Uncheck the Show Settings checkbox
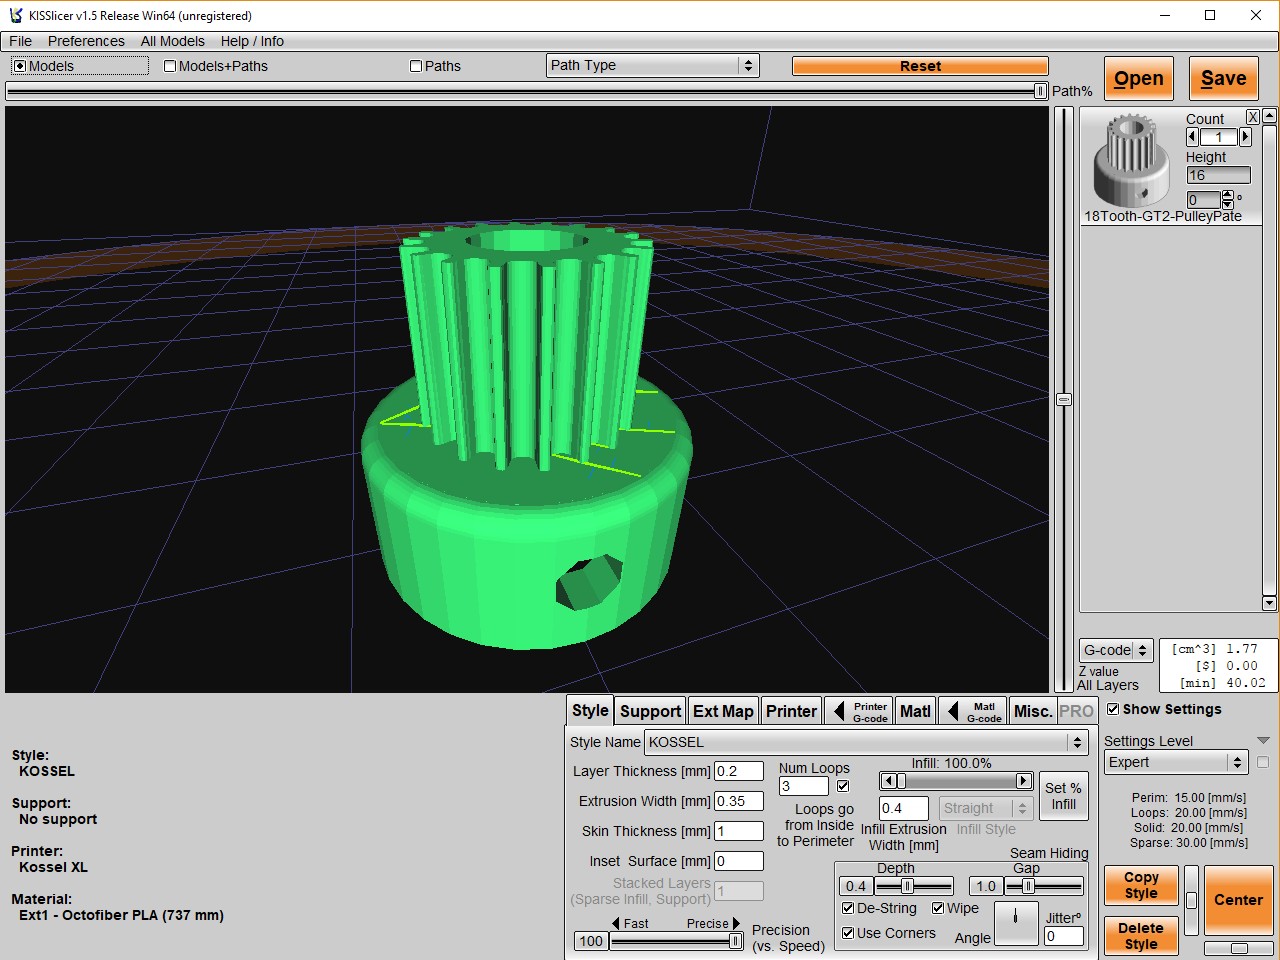The image size is (1280, 960). [1113, 709]
